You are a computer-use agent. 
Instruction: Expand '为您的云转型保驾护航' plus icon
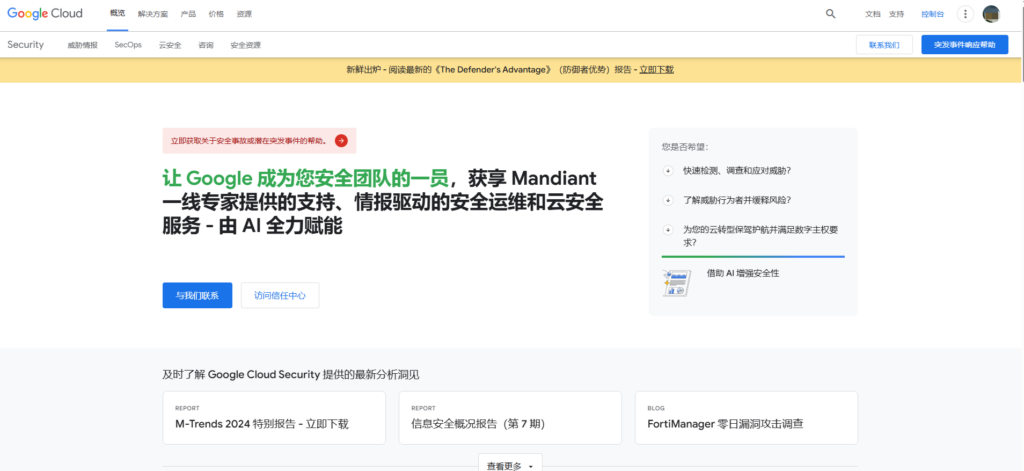tap(668, 229)
